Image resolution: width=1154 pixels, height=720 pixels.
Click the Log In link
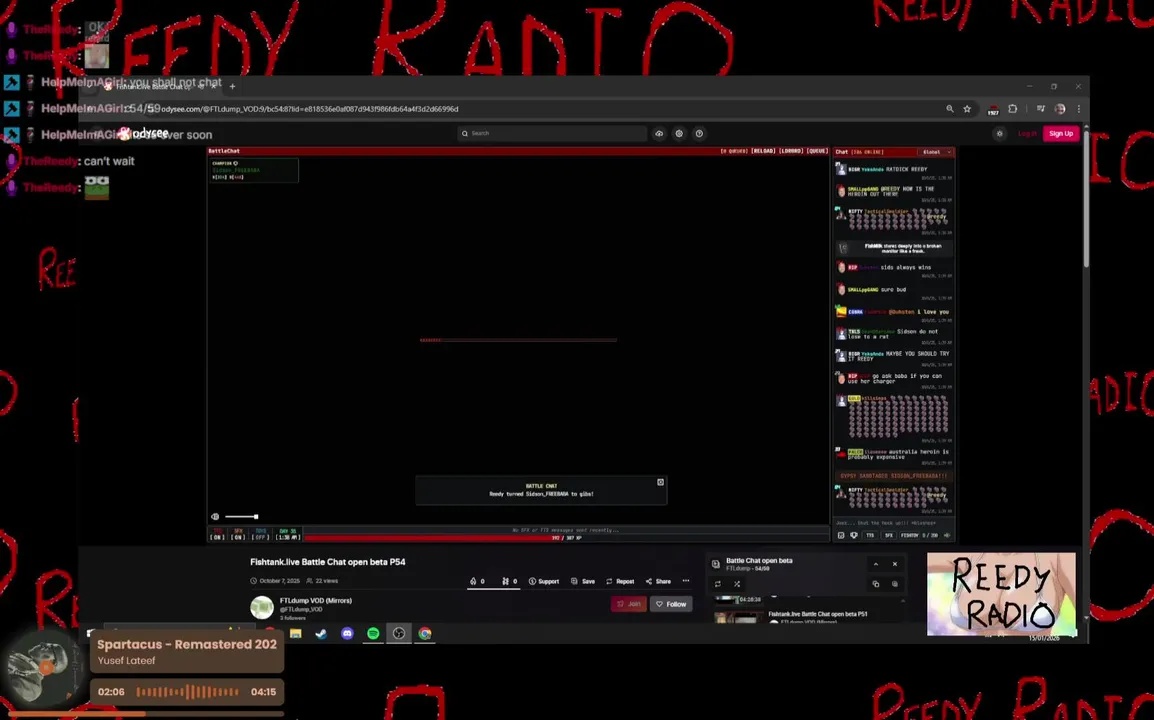click(x=1027, y=133)
